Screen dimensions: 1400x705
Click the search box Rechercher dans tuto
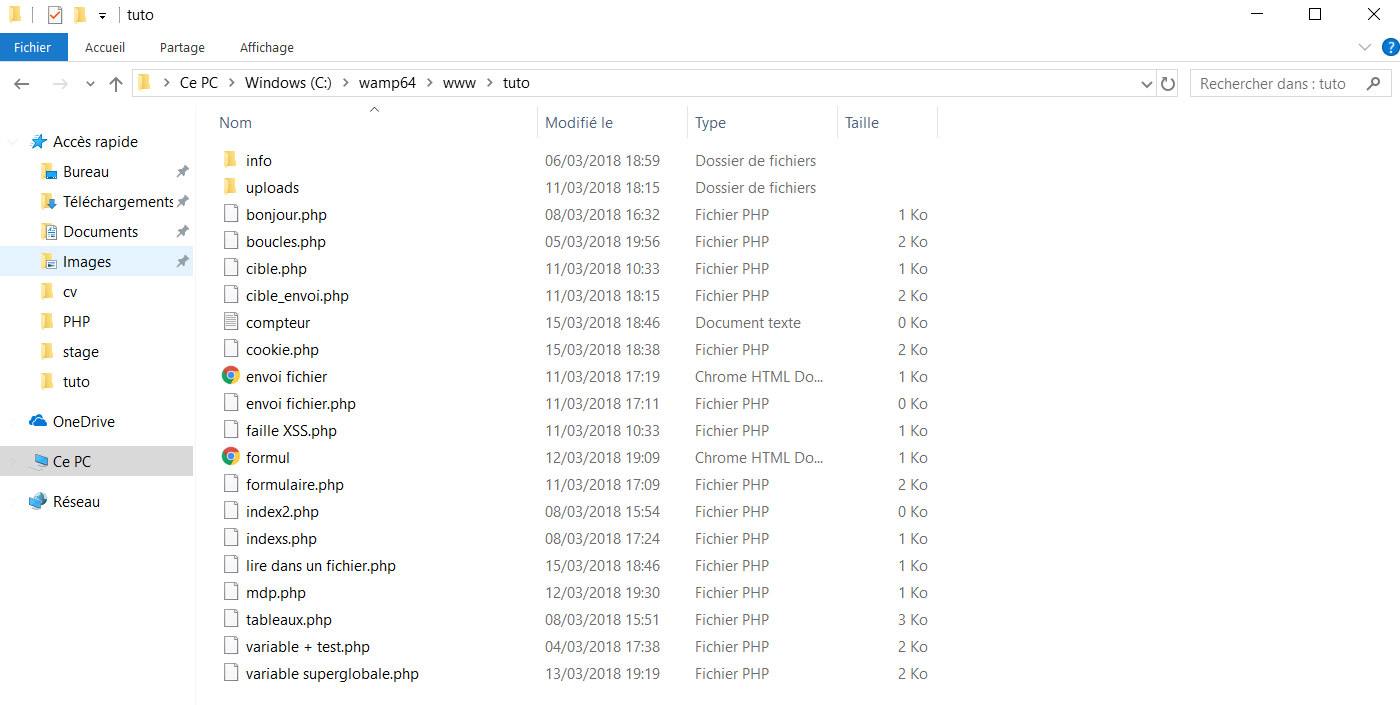point(1280,84)
